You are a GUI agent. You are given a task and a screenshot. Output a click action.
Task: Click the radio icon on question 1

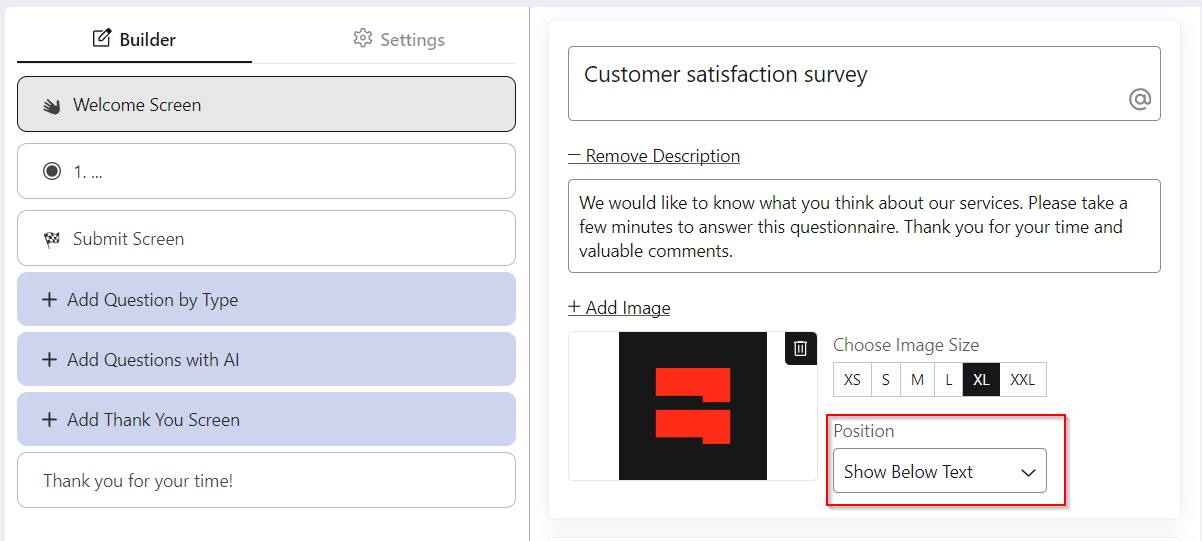tap(52, 171)
